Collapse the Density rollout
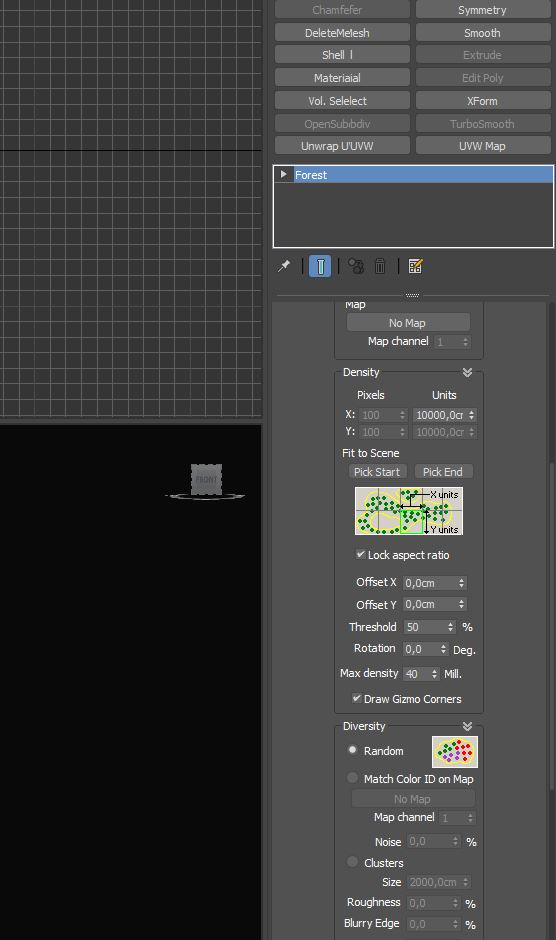Screen dimensions: 556x940 pos(467,372)
